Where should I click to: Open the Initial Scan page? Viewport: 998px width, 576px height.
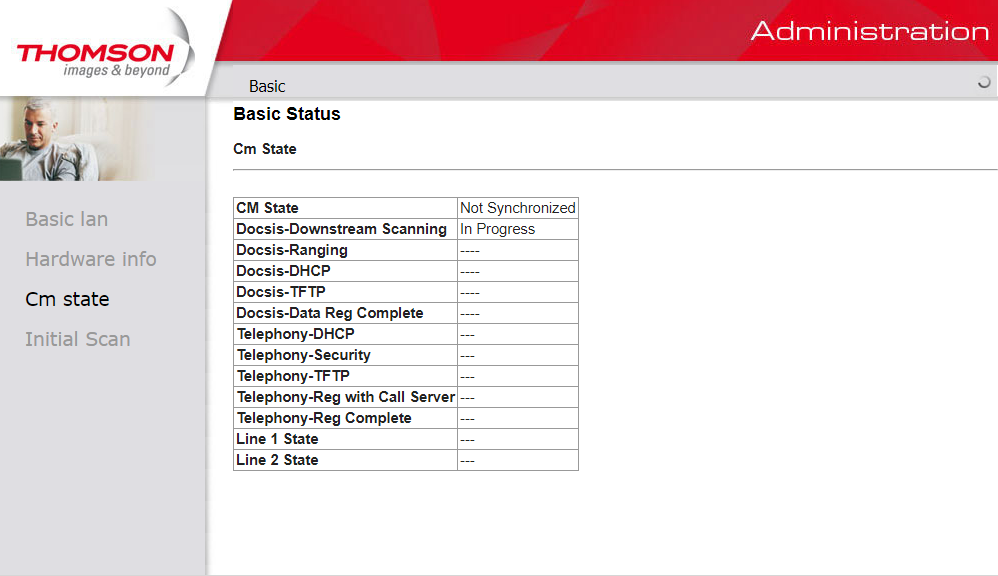(78, 339)
